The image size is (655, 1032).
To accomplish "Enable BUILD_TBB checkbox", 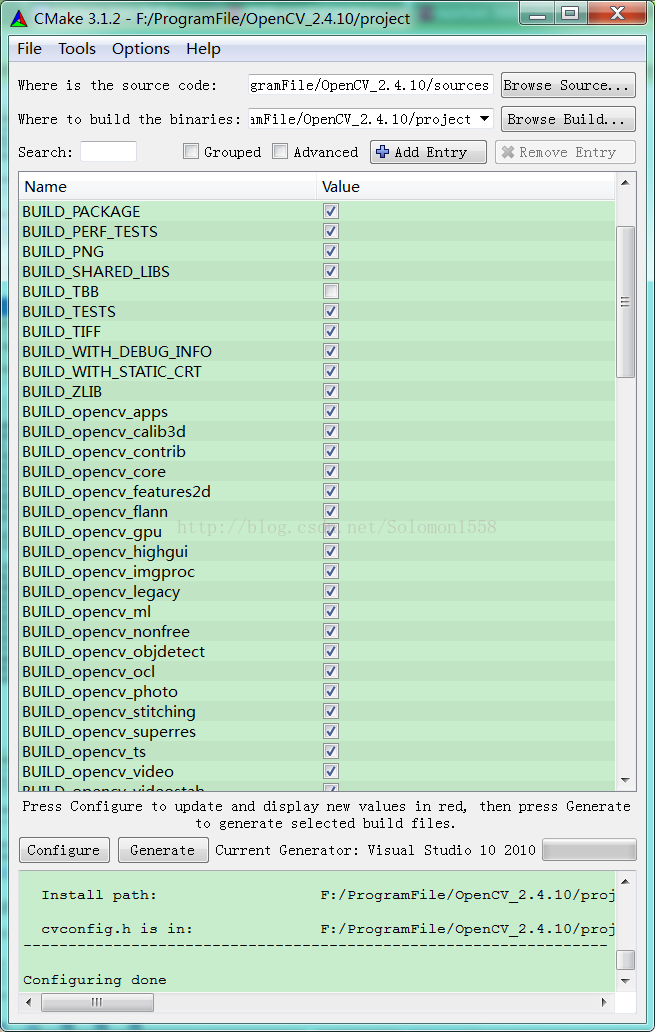I will (330, 291).
